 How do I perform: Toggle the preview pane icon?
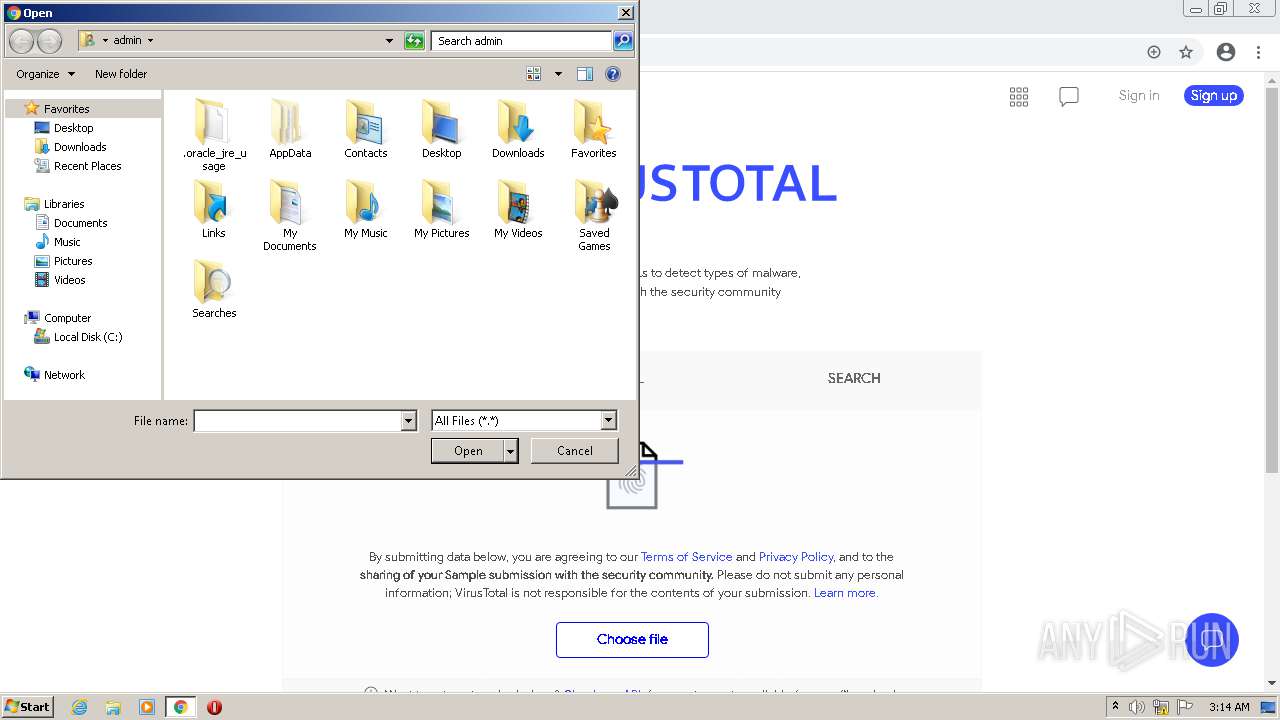(x=585, y=74)
